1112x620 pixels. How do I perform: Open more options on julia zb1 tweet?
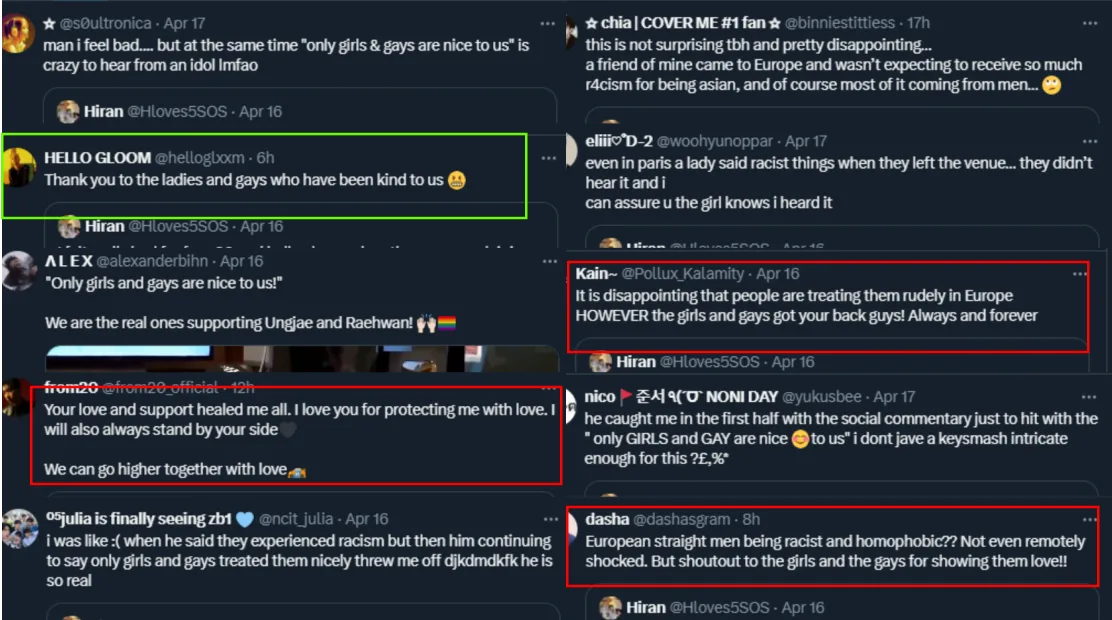[x=550, y=519]
